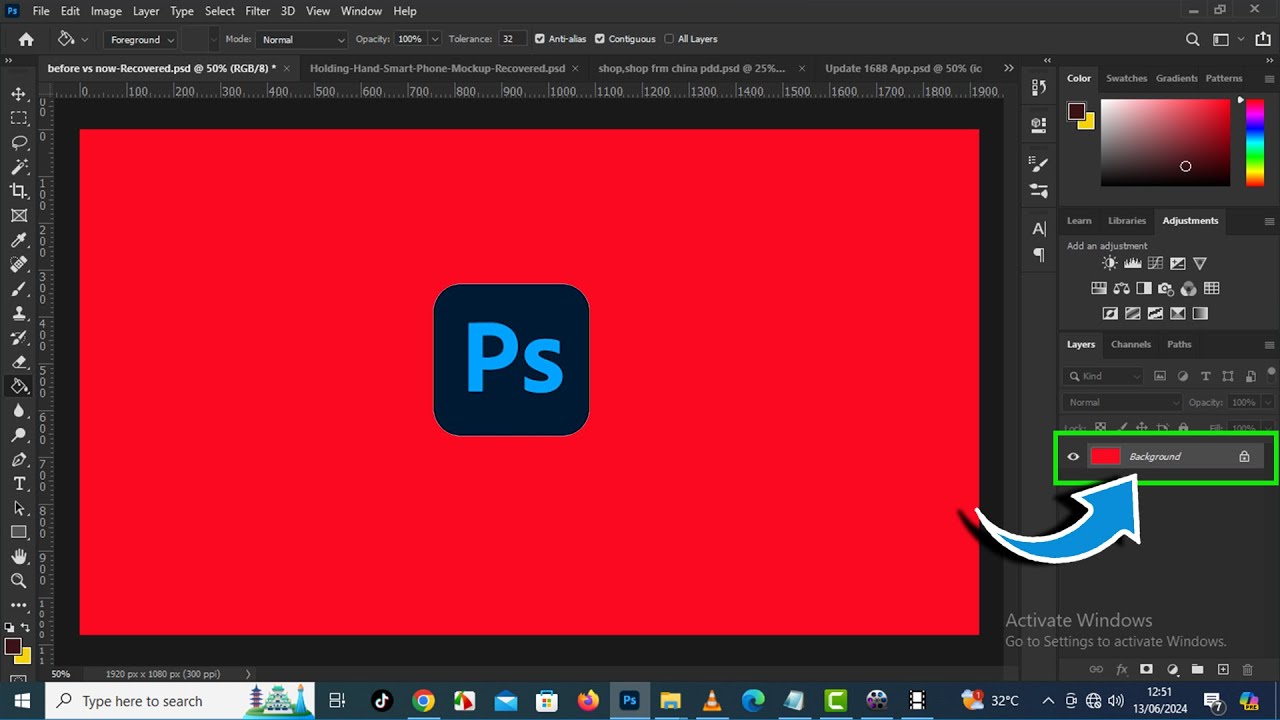
Task: Open the tool preset picker arrow
Action: coord(84,39)
